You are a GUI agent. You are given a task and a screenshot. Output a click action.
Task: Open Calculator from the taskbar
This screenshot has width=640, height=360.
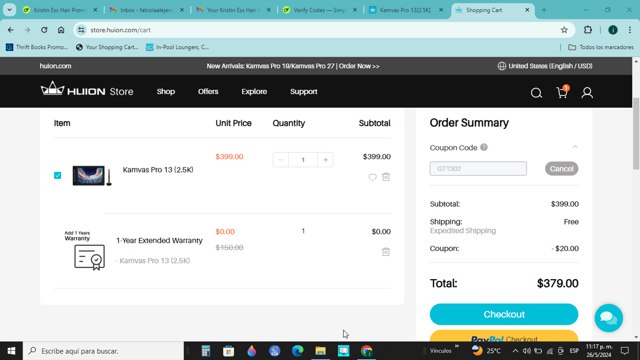click(x=206, y=351)
